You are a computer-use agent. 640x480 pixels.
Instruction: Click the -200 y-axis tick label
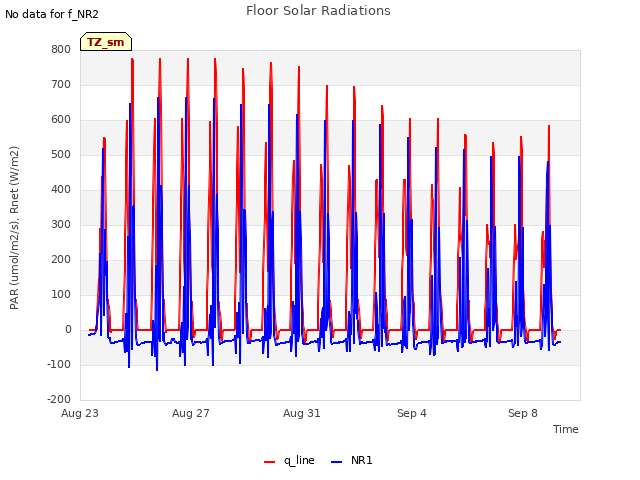tap(59, 400)
